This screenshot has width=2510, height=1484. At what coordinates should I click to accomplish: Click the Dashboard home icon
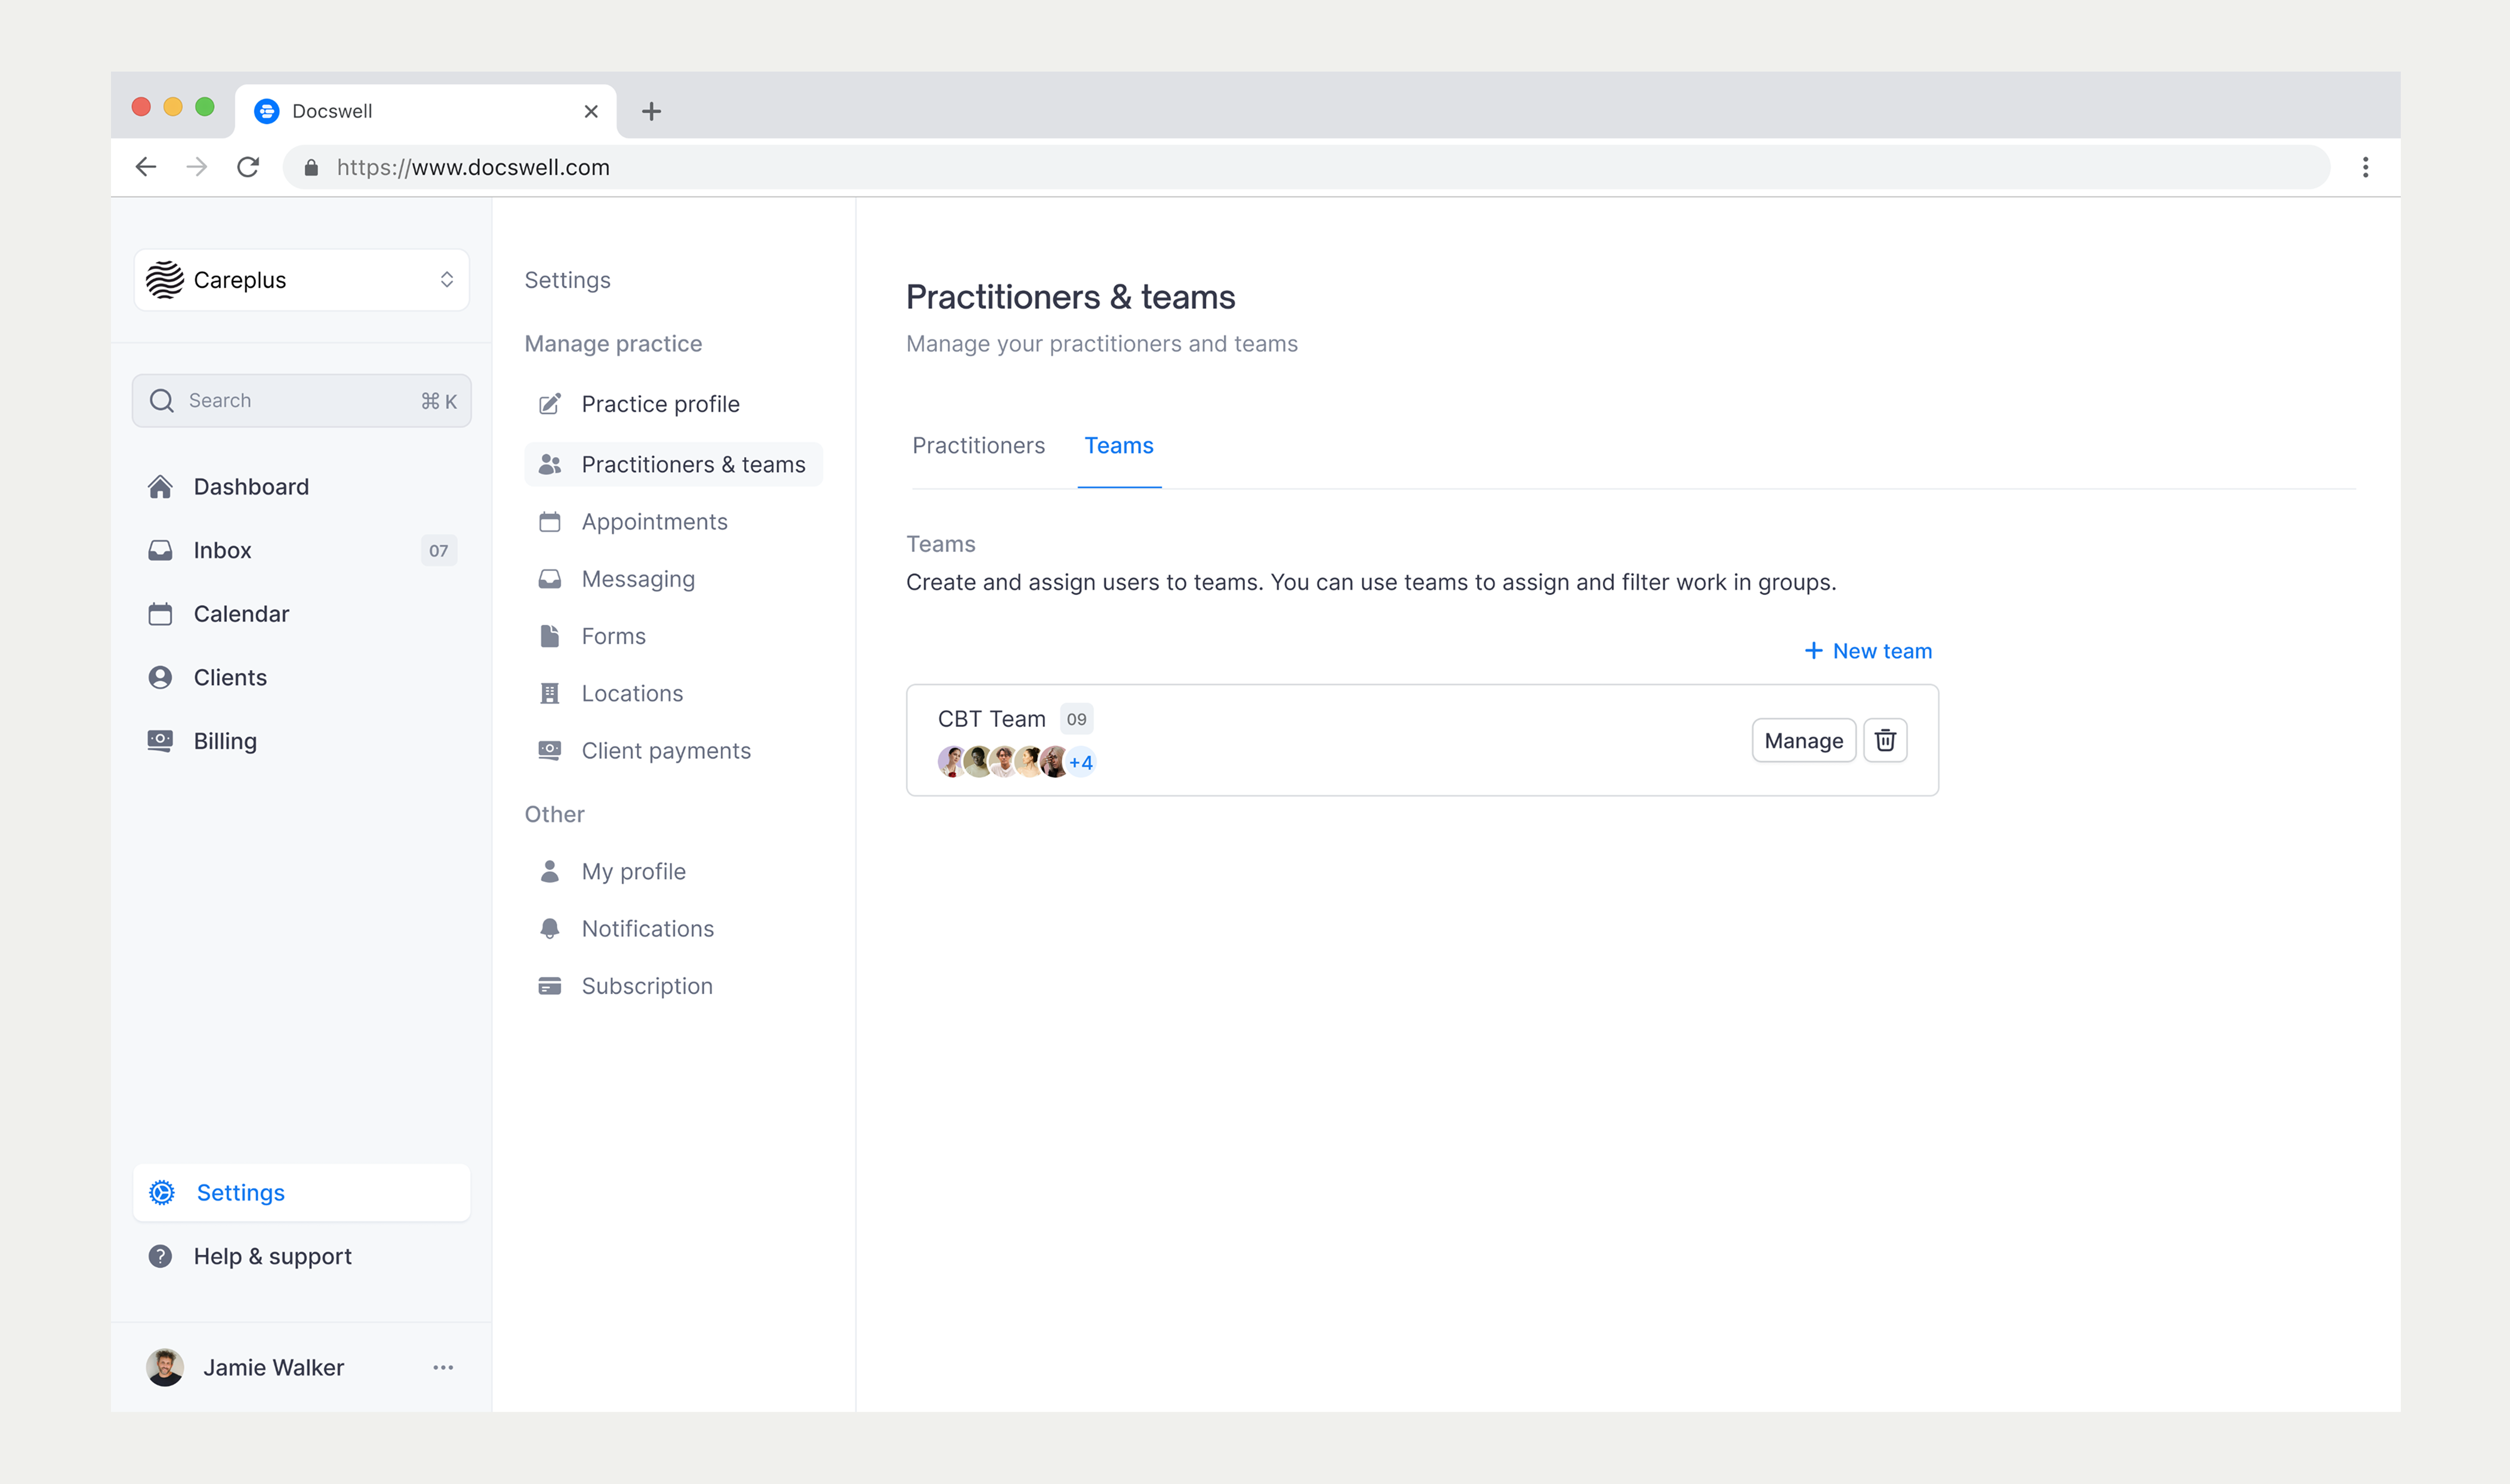coord(160,487)
